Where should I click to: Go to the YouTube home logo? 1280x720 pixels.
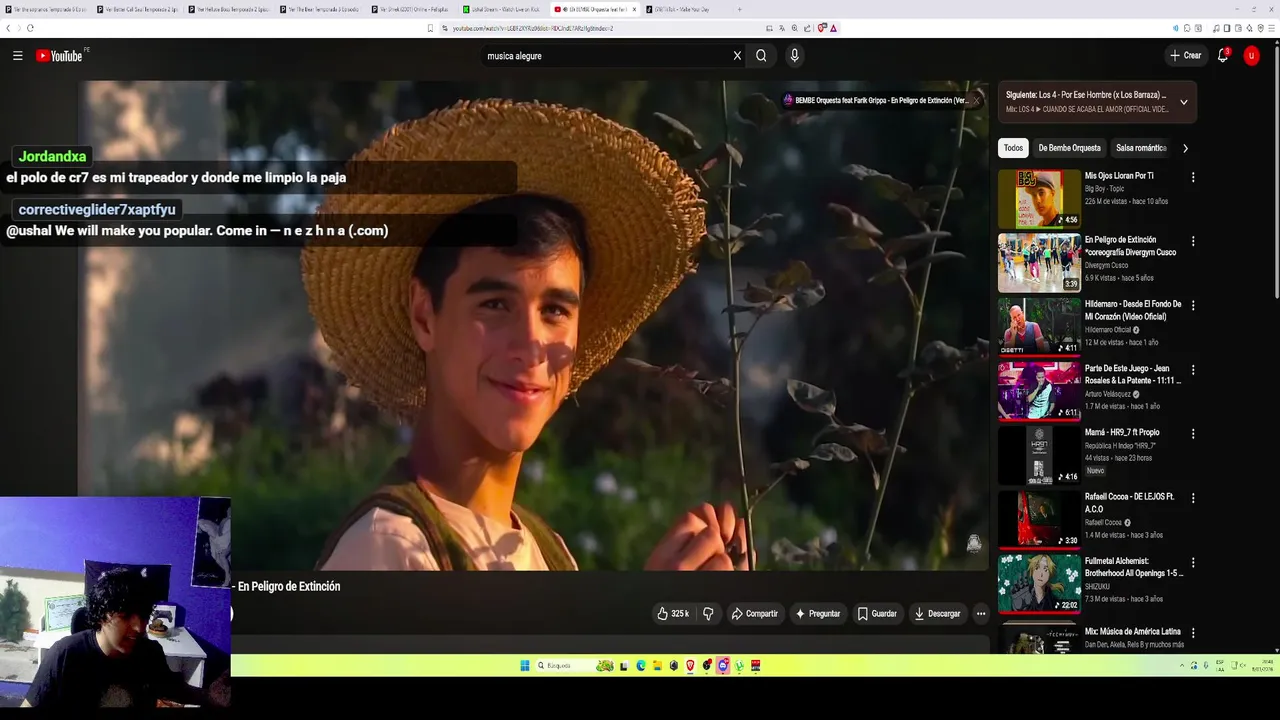click(x=59, y=56)
